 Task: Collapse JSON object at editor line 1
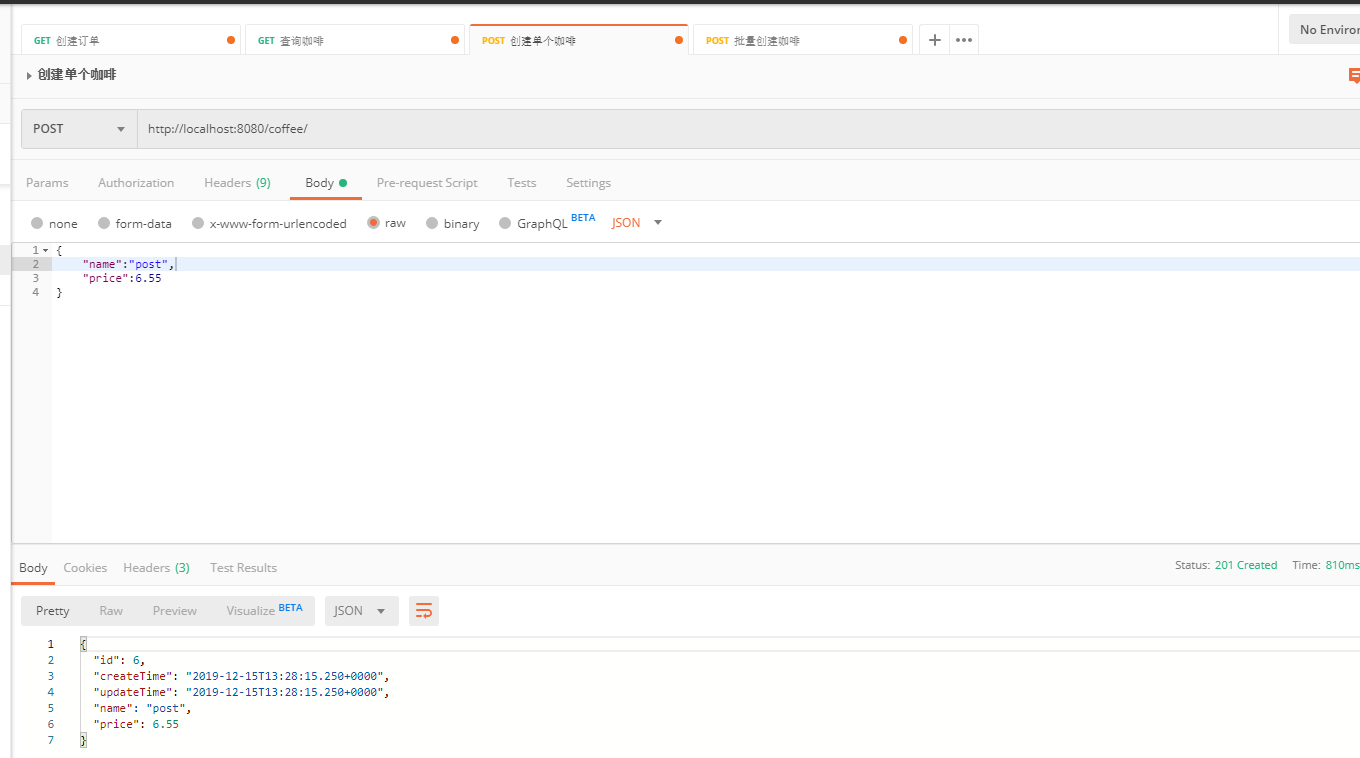(46, 250)
